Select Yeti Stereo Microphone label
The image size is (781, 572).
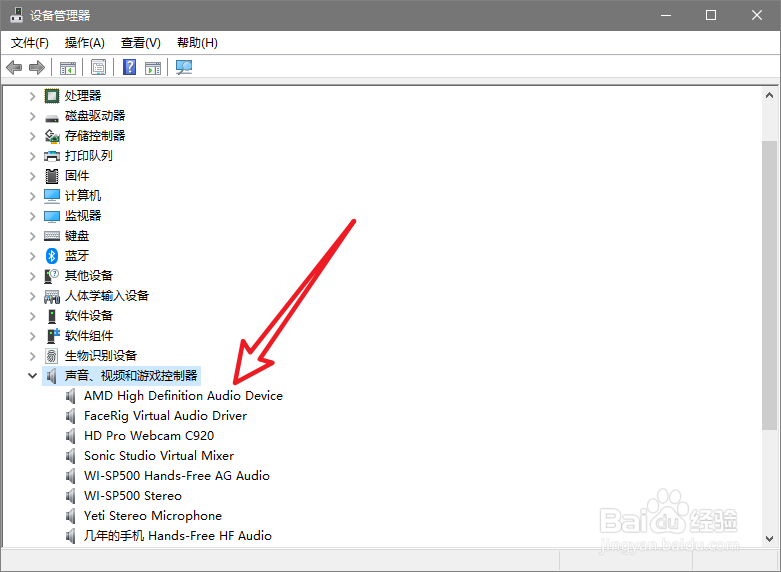point(153,516)
